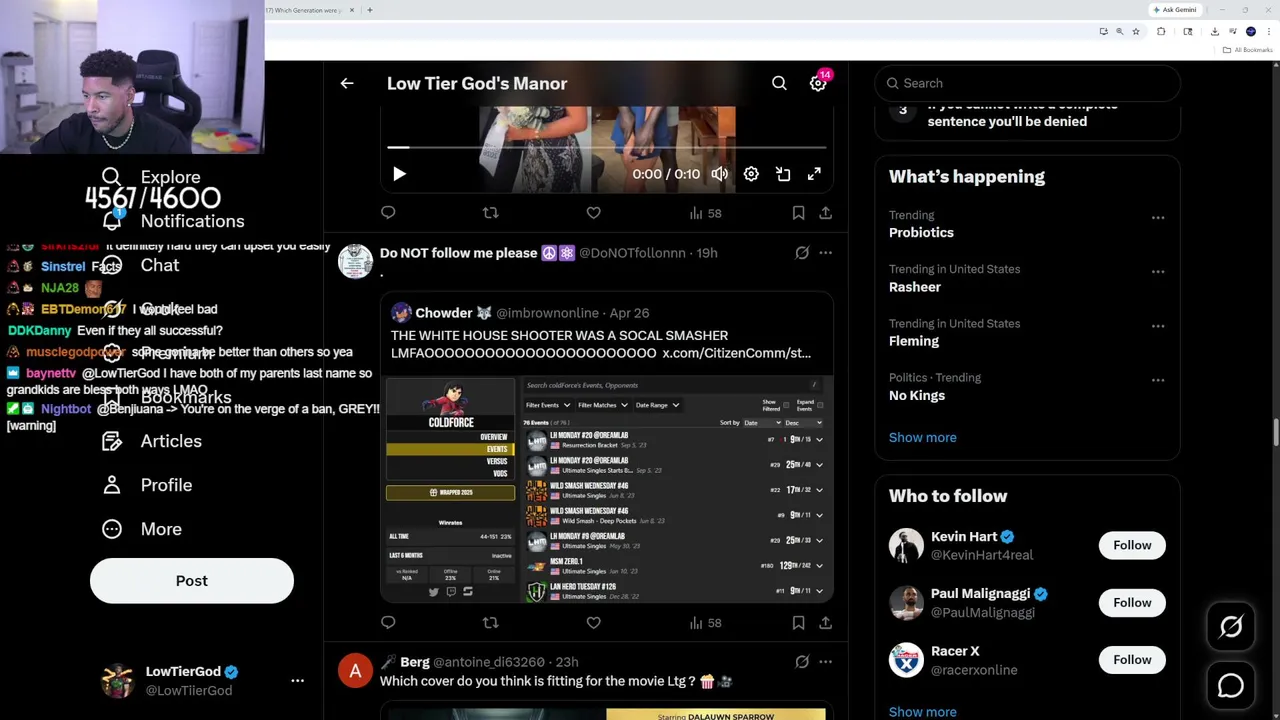
Task: Focus the Search input field
Action: (1028, 83)
